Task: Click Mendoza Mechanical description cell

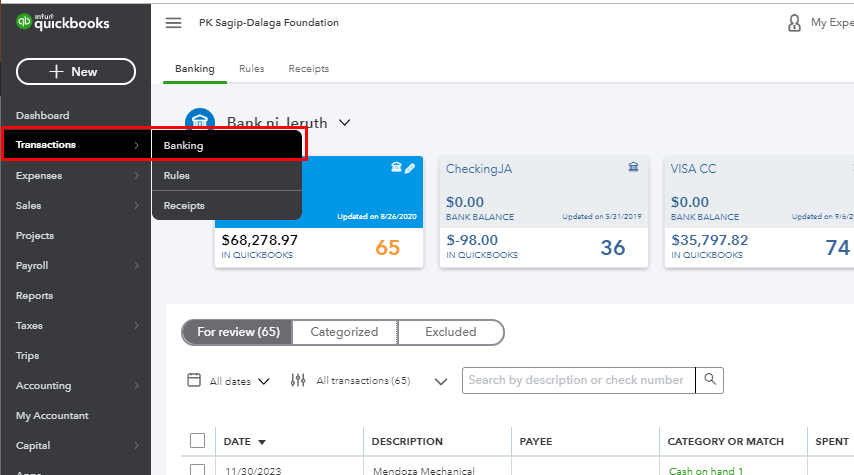Action: [x=423, y=470]
